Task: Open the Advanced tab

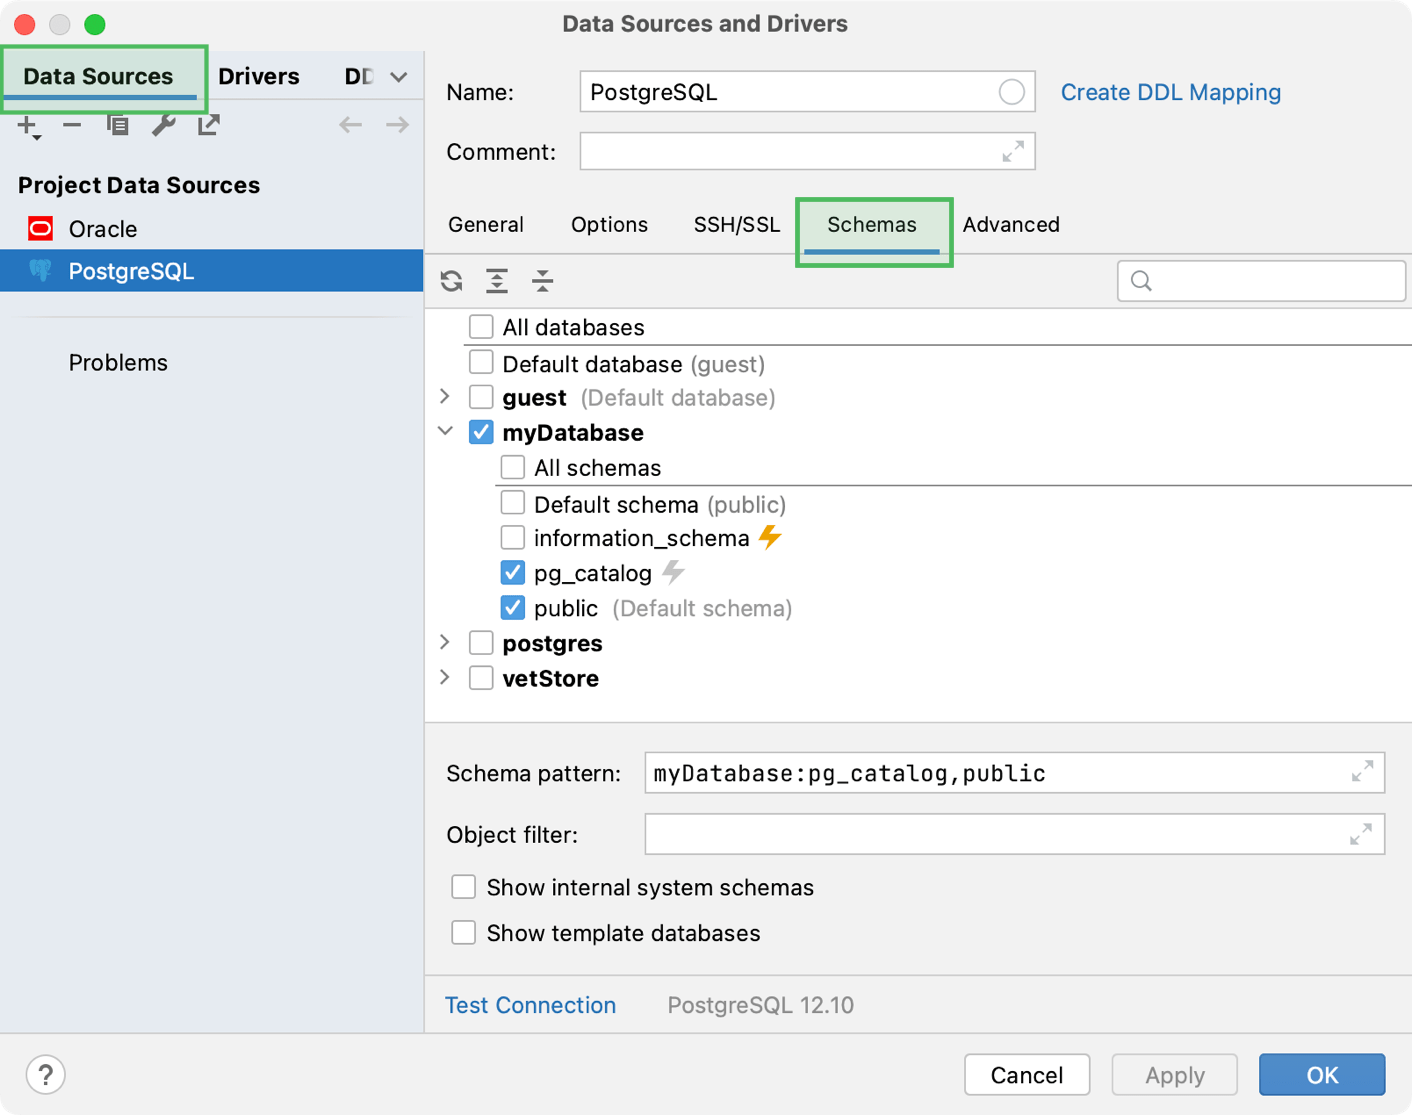Action: pos(1011,225)
